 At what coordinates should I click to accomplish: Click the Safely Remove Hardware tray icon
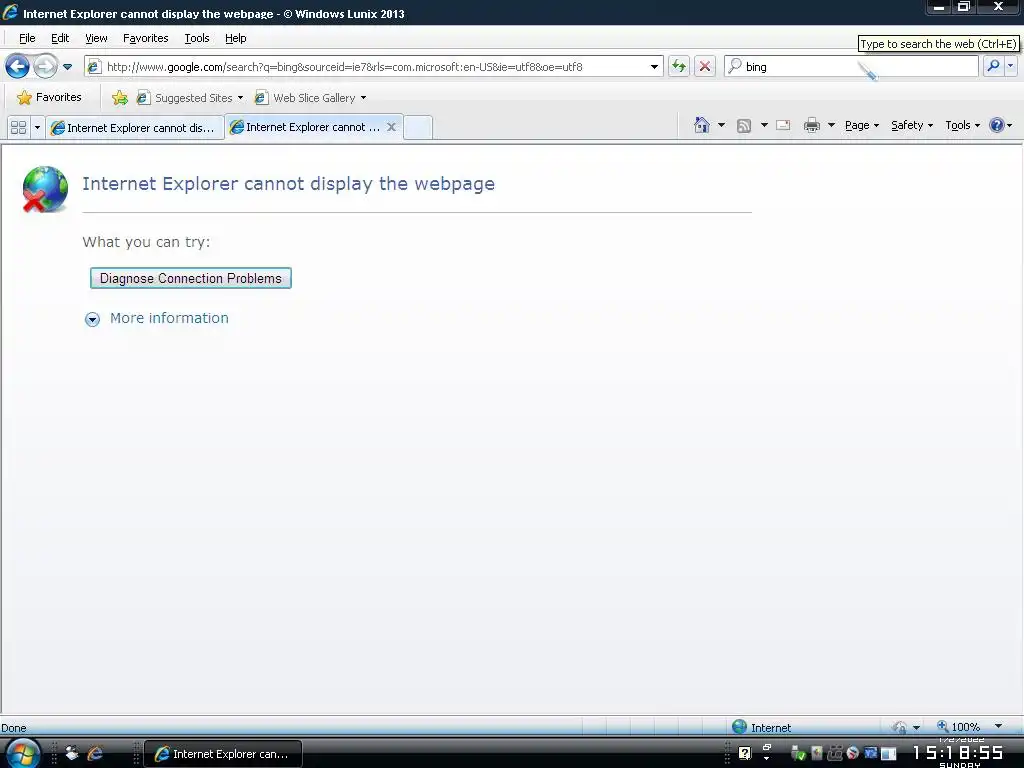pyautogui.click(x=798, y=754)
